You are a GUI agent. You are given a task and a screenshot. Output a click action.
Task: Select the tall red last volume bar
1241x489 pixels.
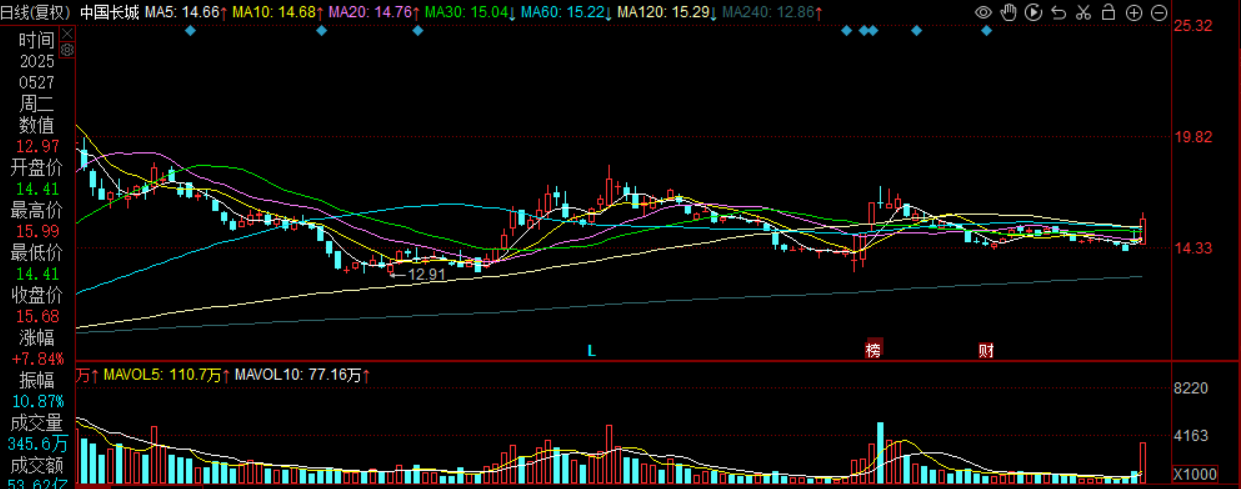(x=1143, y=462)
